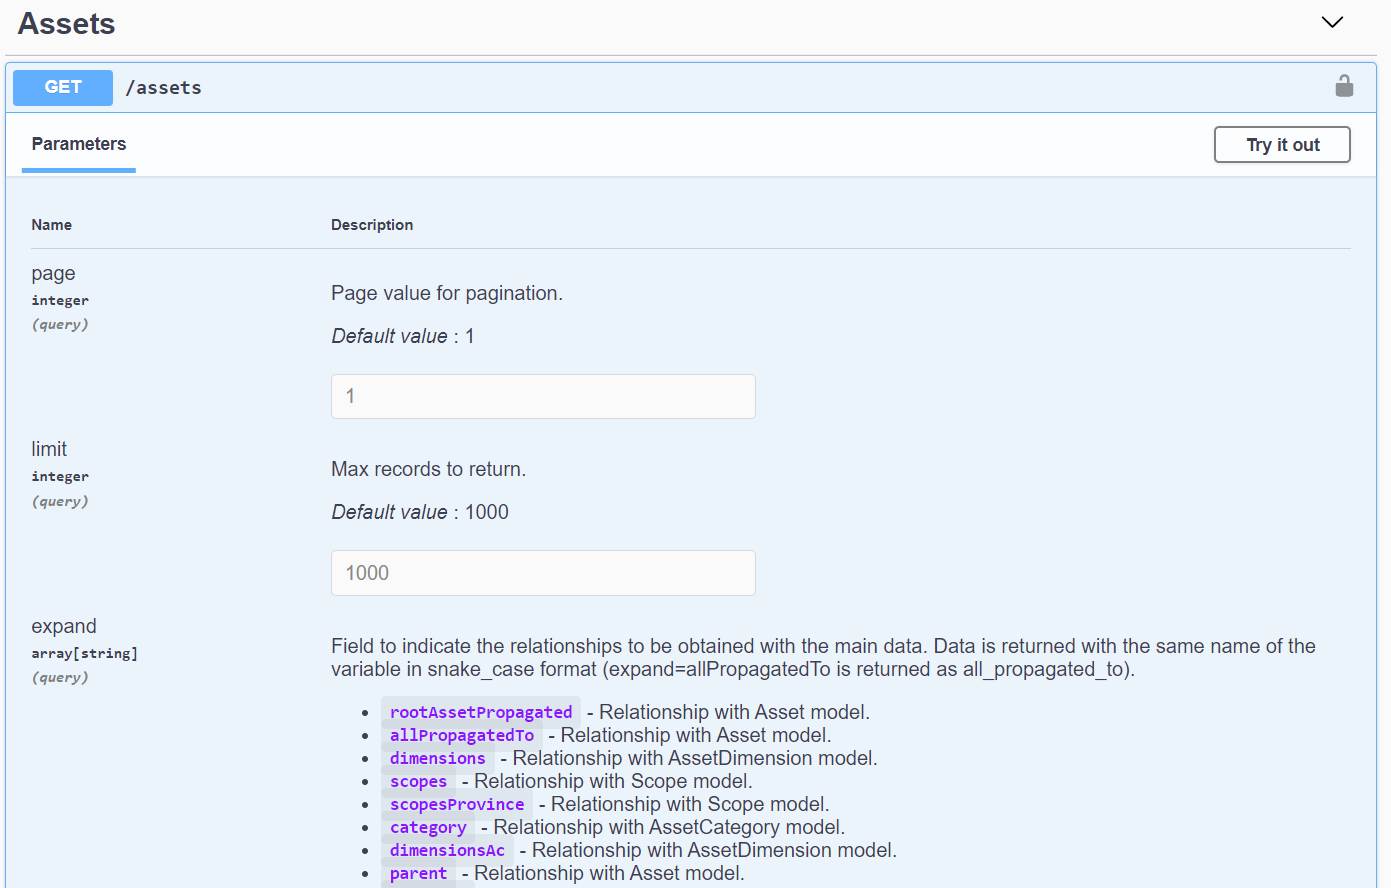
Task: Click the limit value input field
Action: (543, 572)
